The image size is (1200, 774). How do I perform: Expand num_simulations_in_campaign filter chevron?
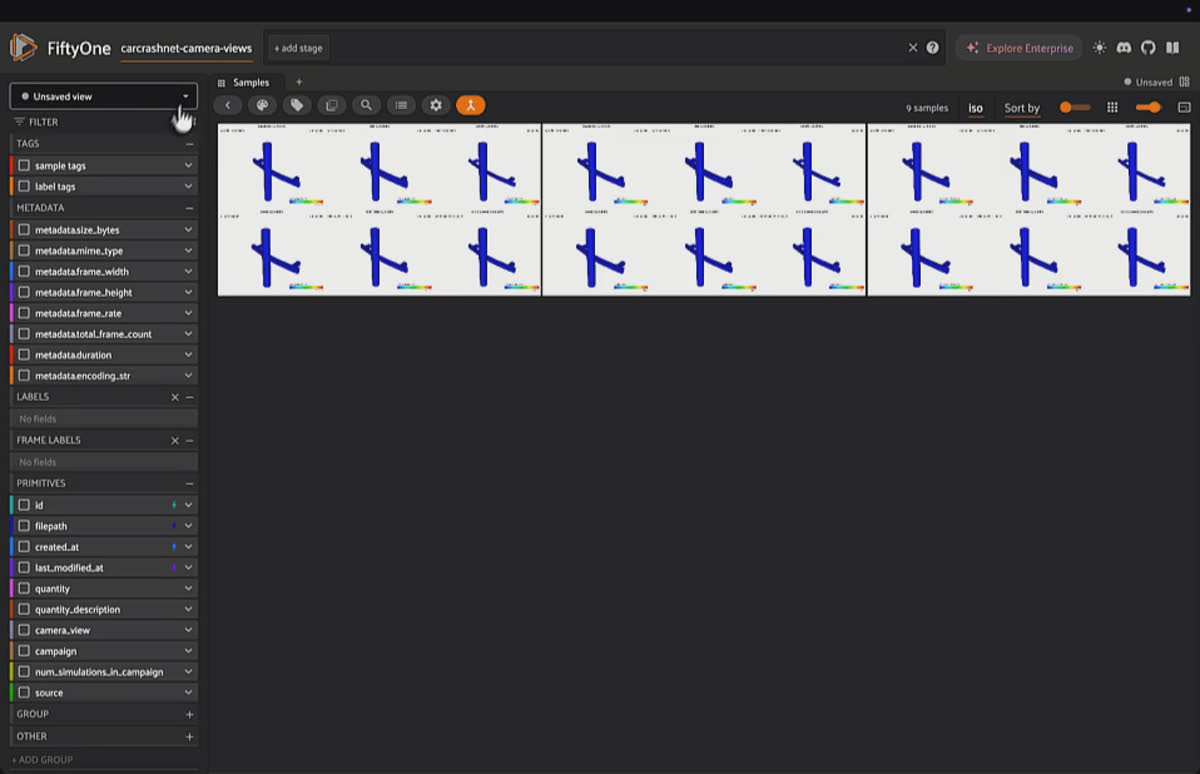click(188, 672)
